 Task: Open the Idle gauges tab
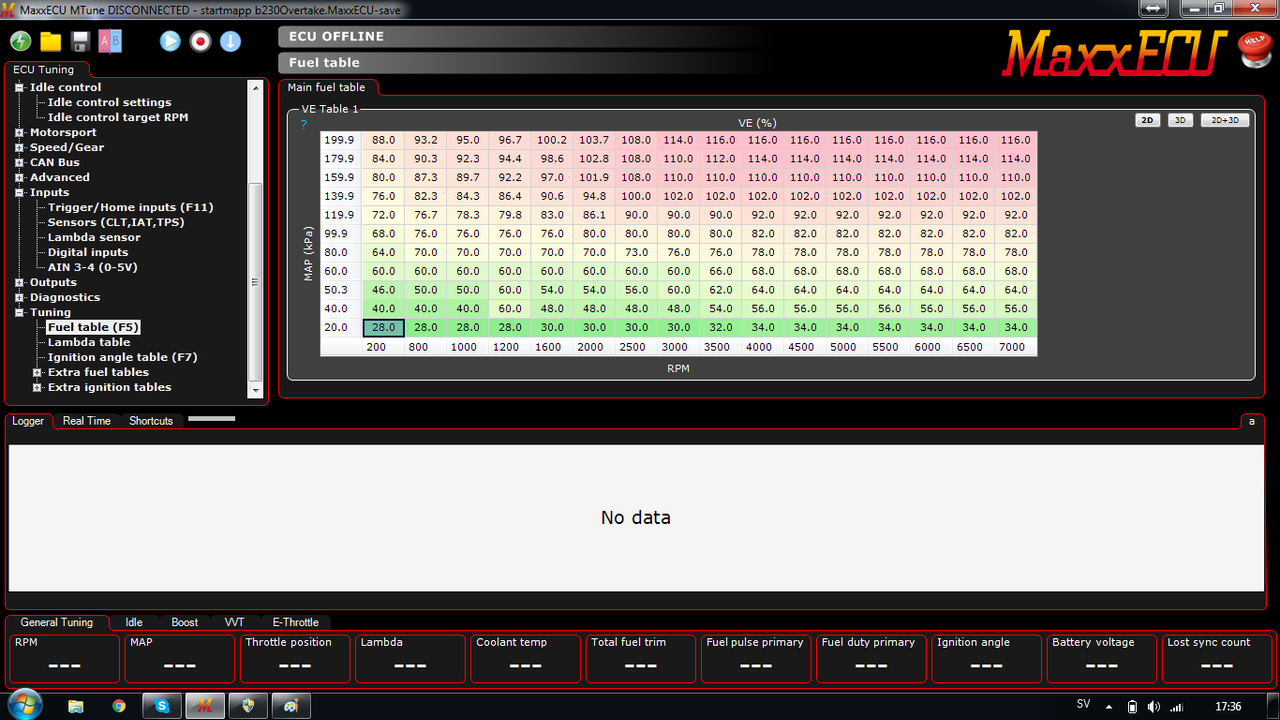[x=134, y=622]
